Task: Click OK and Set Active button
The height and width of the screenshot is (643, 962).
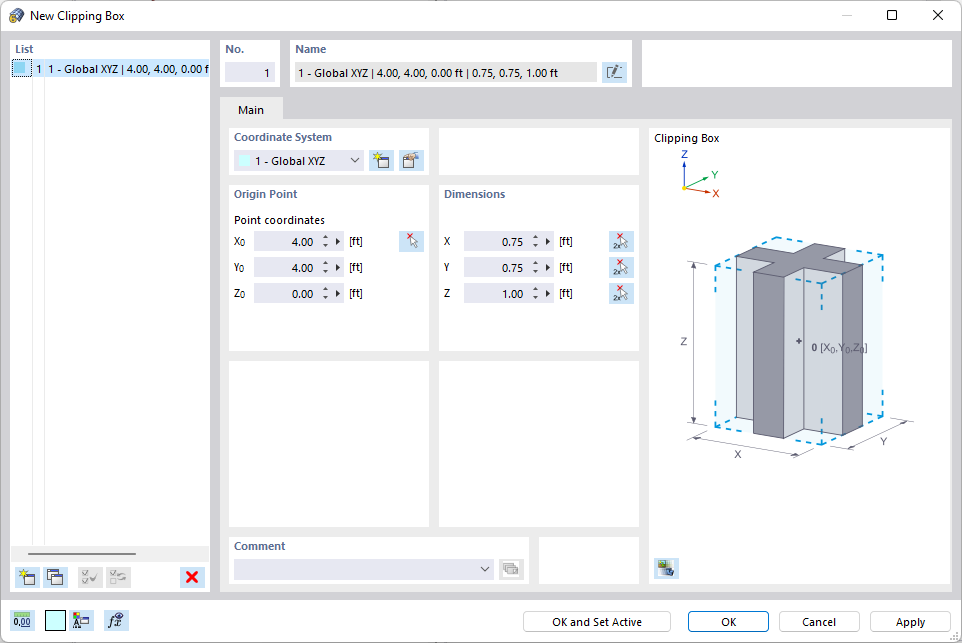Action: pyautogui.click(x=596, y=622)
